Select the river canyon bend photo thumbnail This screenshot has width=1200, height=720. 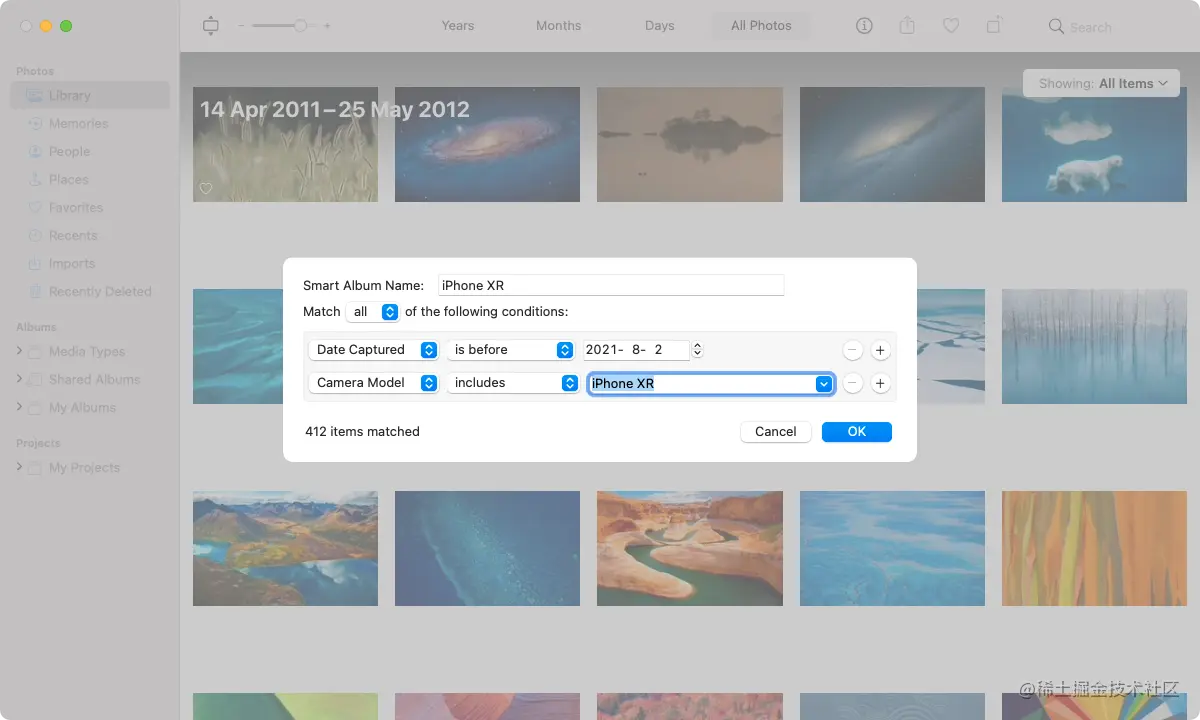[x=690, y=548]
